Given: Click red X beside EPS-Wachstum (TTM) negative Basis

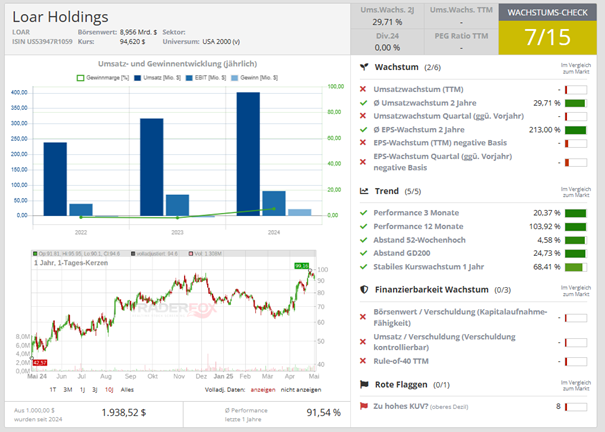Looking at the screenshot, I should click(x=363, y=143).
